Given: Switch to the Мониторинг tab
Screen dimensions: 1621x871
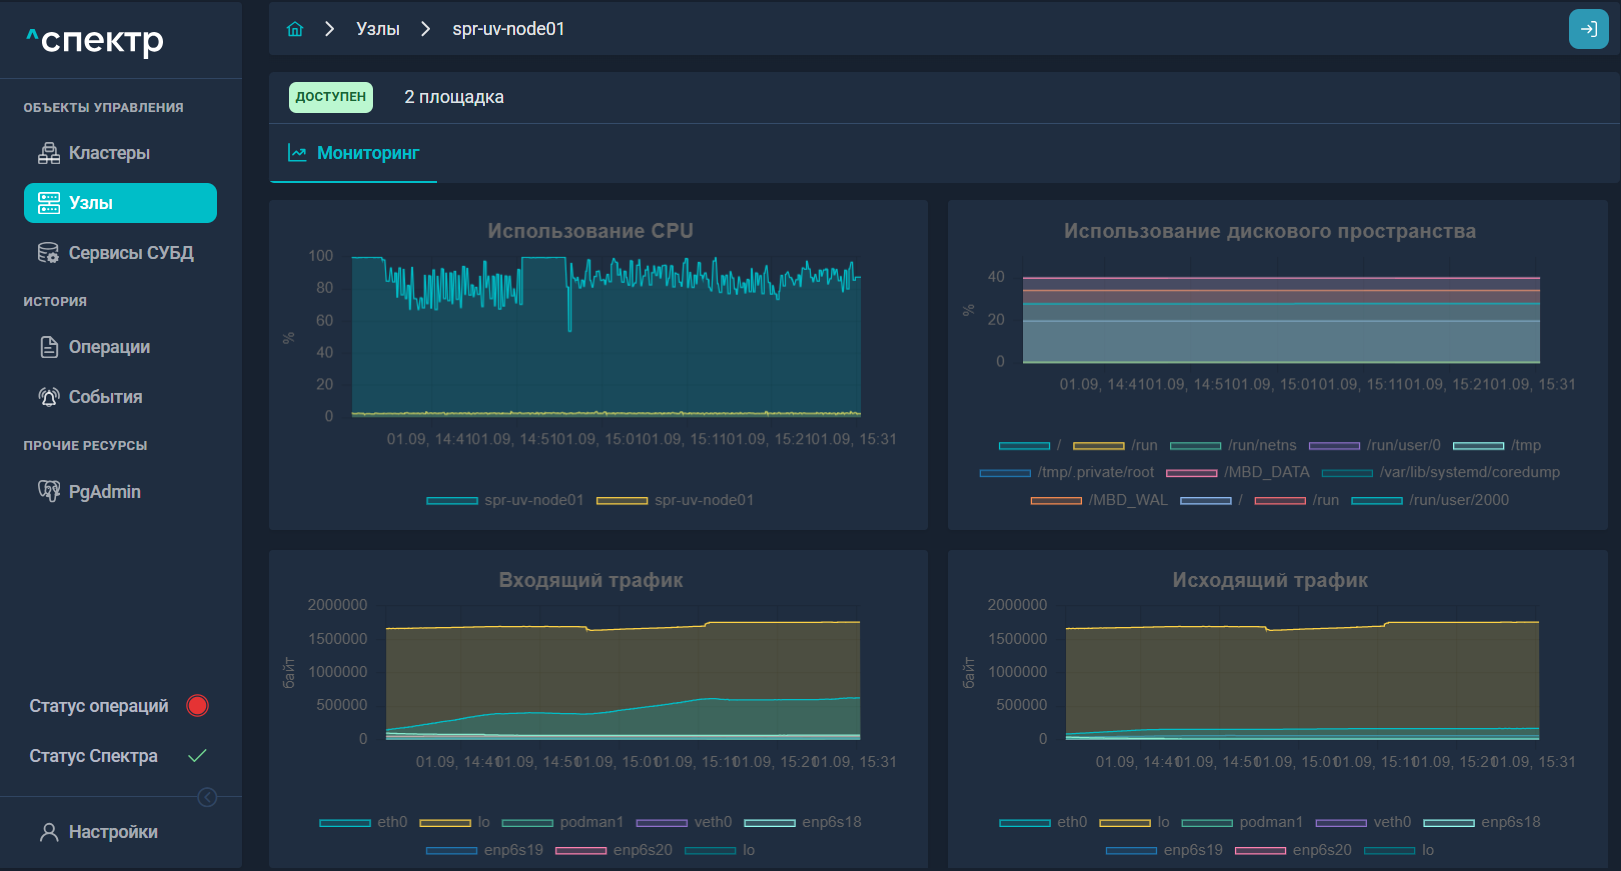Looking at the screenshot, I should (x=354, y=153).
